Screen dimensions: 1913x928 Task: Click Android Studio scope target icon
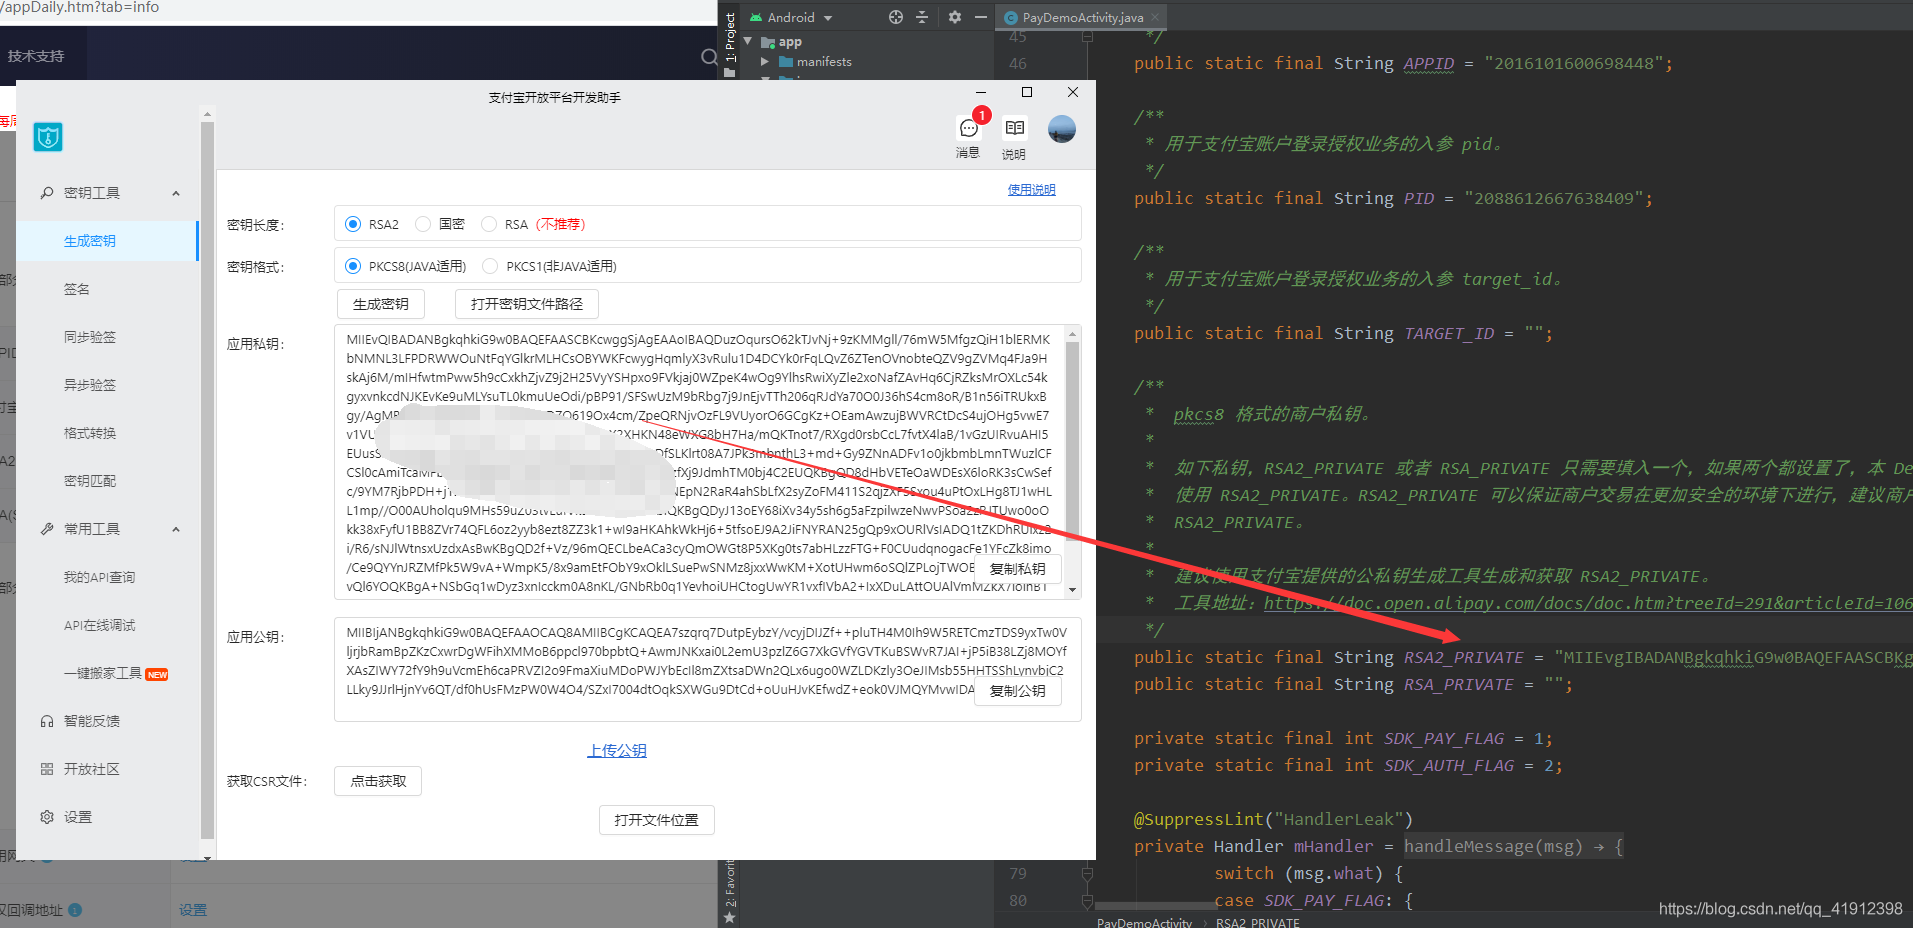tap(895, 17)
